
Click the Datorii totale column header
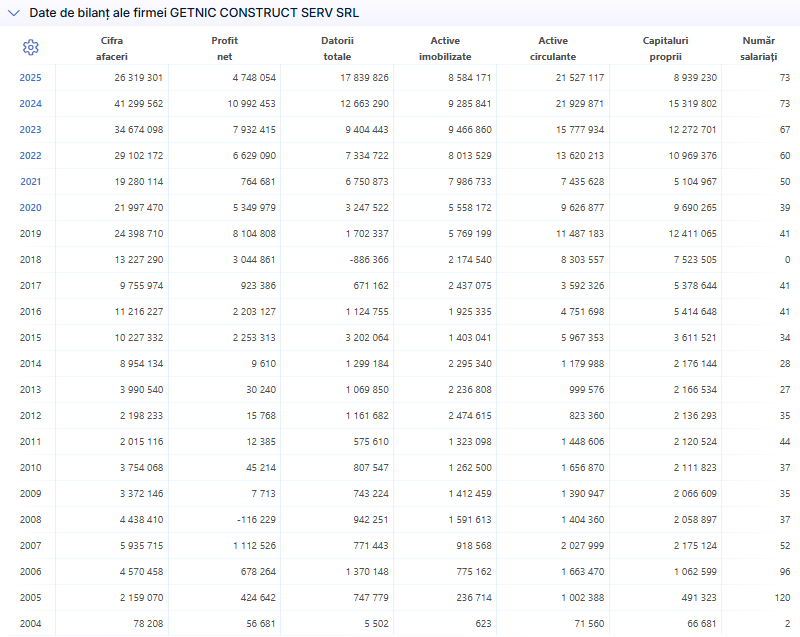(x=337, y=48)
